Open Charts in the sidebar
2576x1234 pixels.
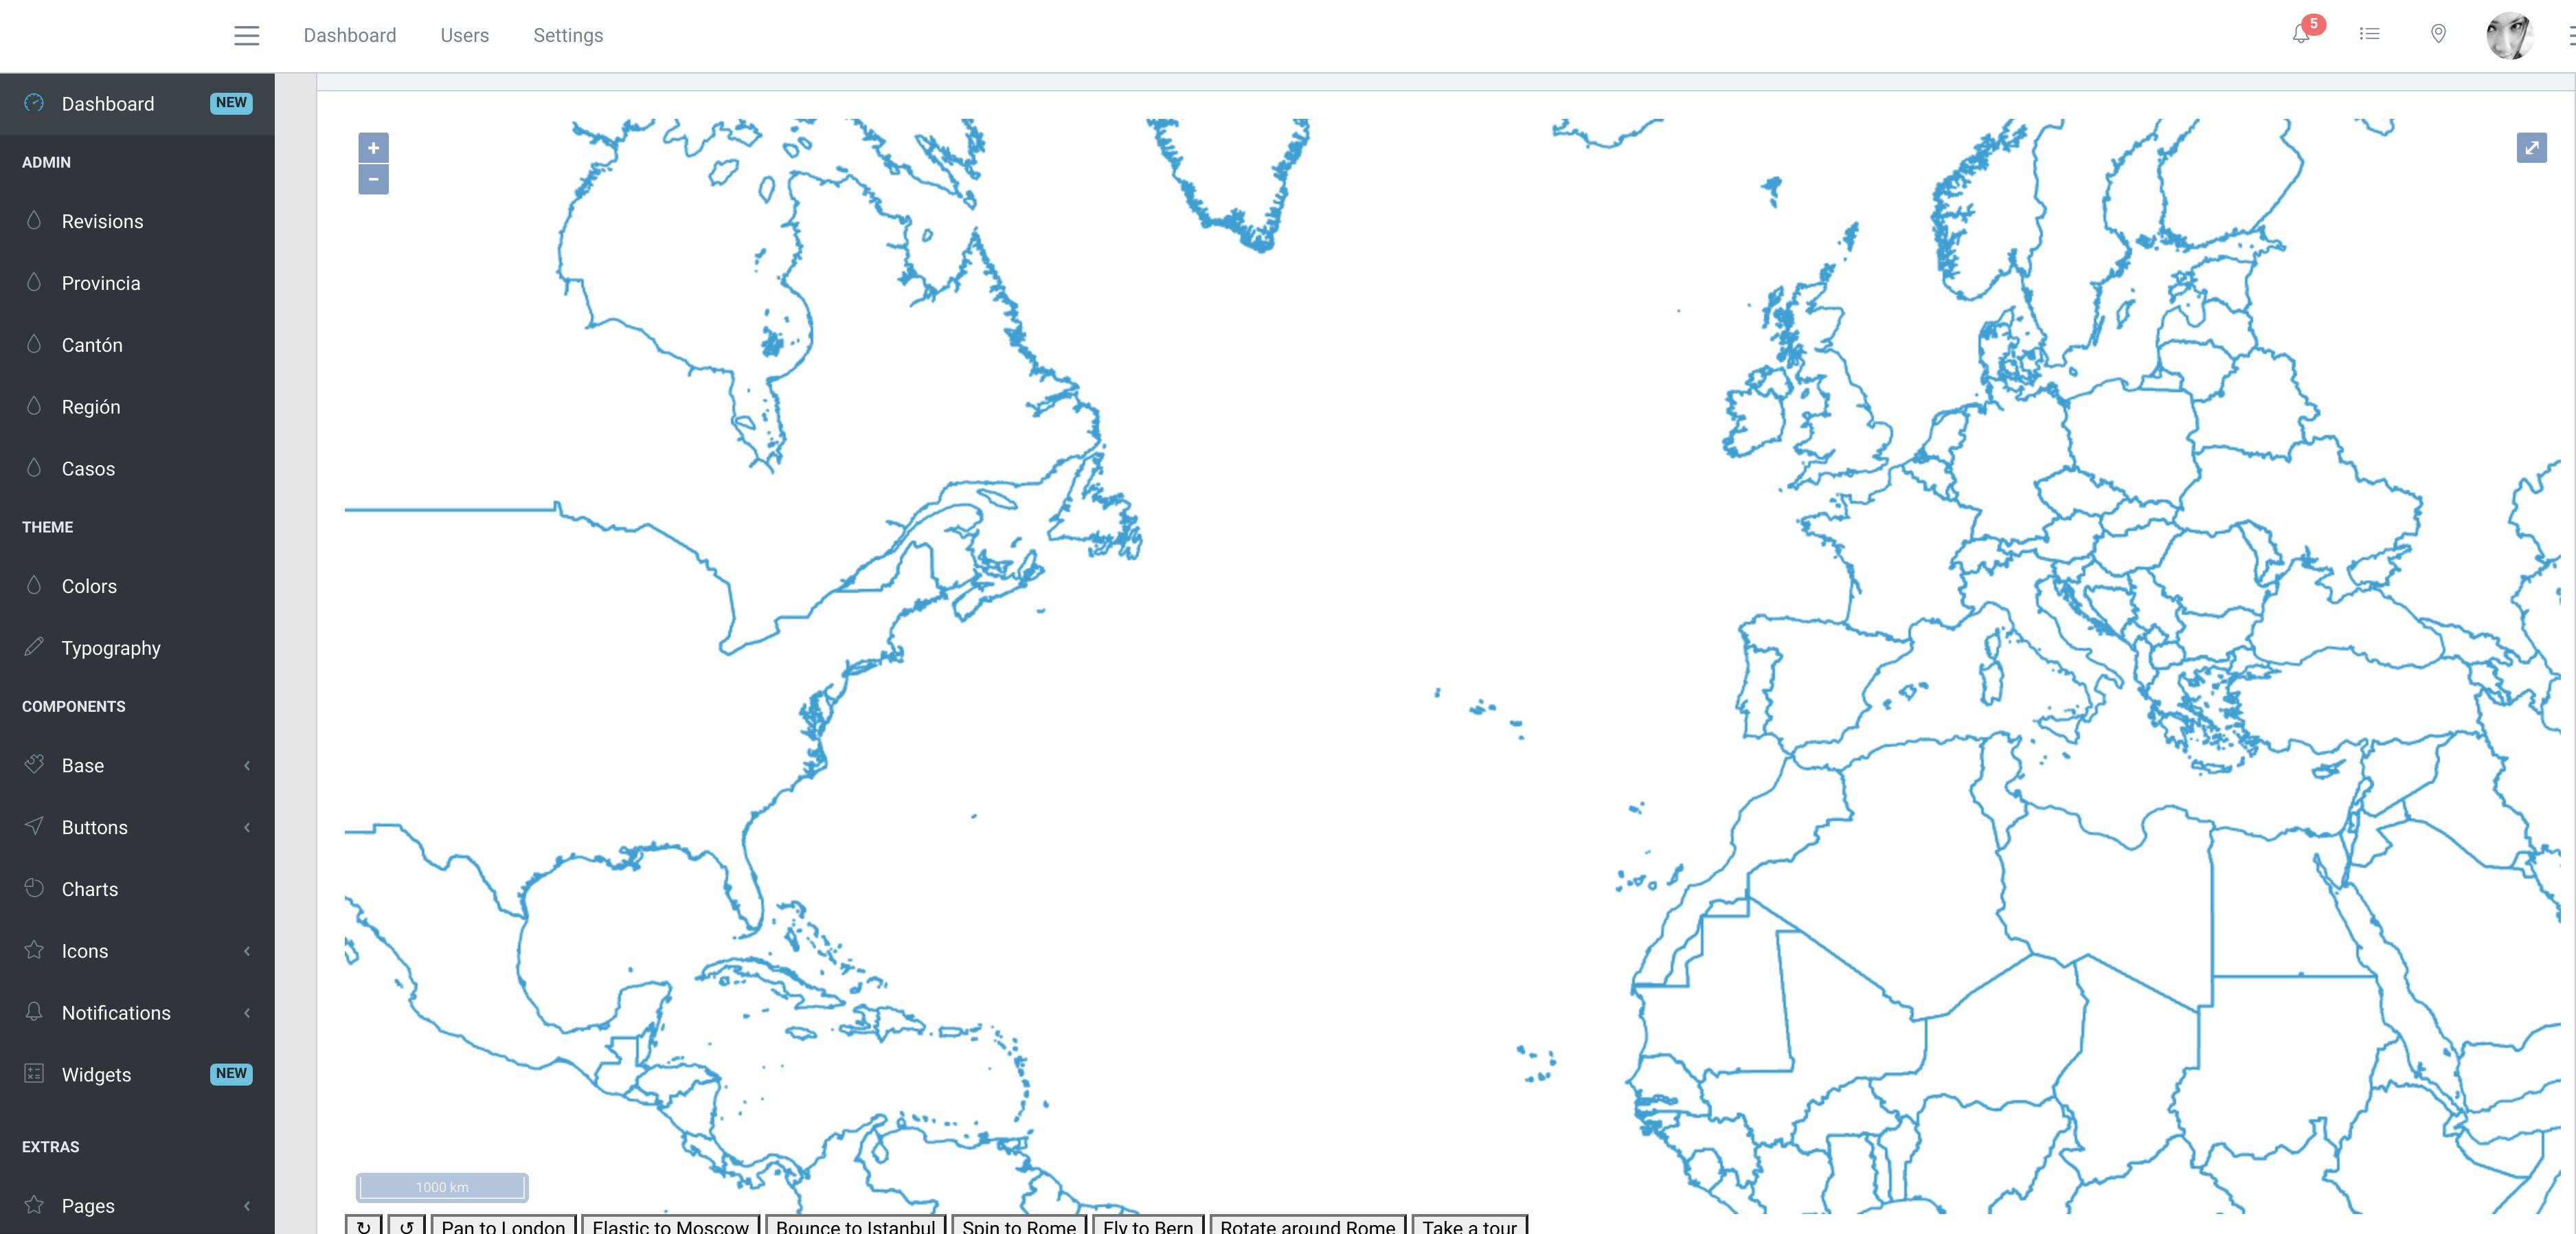coord(89,889)
